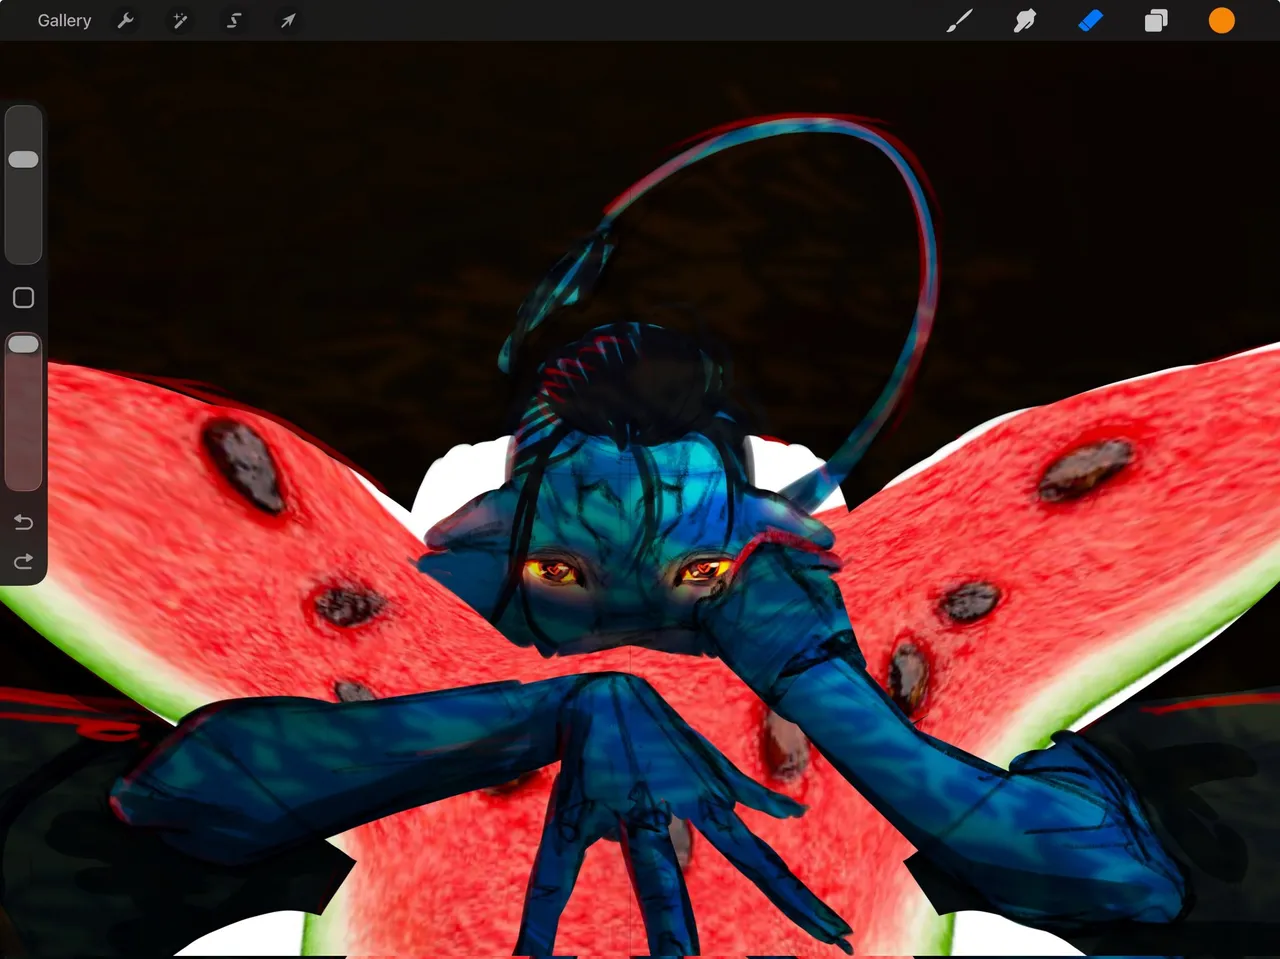Tap the square Modify button in sidebar
Screen dimensions: 1280x959
(23, 298)
